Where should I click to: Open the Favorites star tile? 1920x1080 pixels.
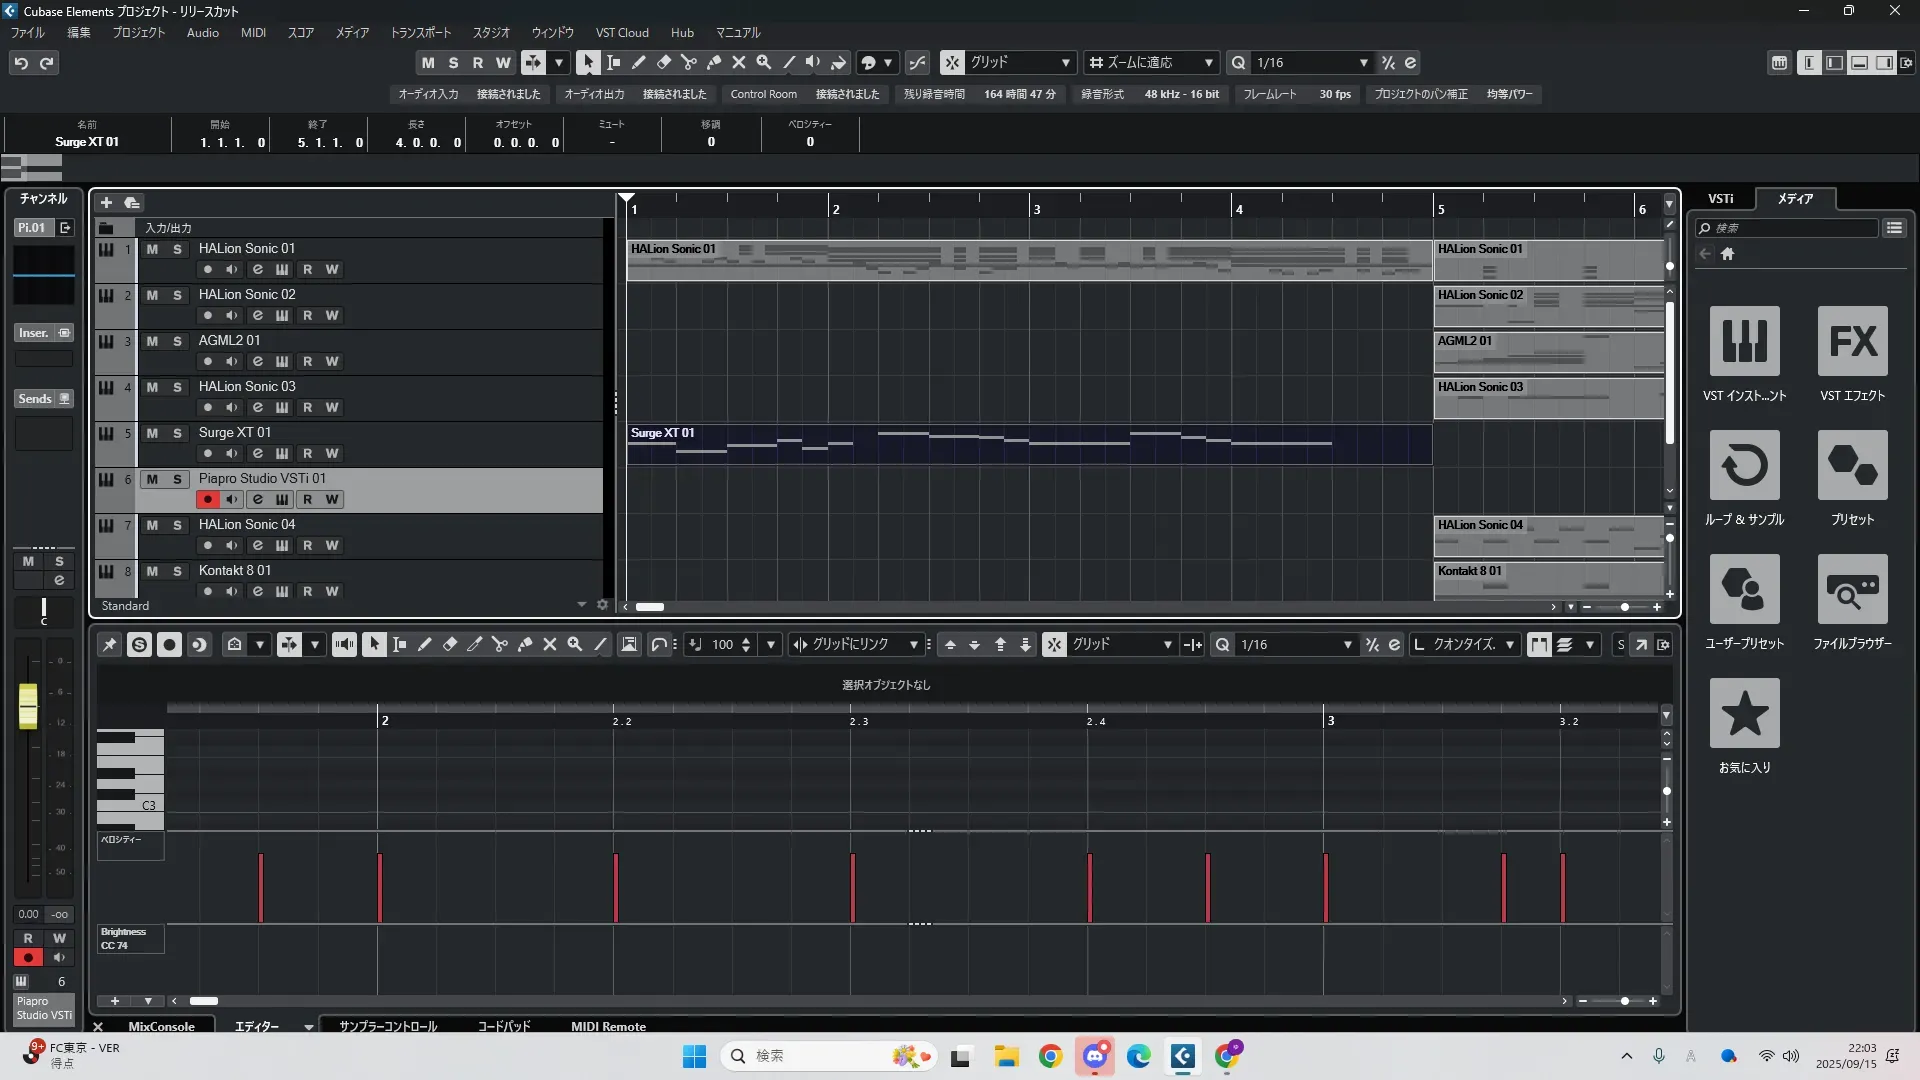click(x=1744, y=714)
